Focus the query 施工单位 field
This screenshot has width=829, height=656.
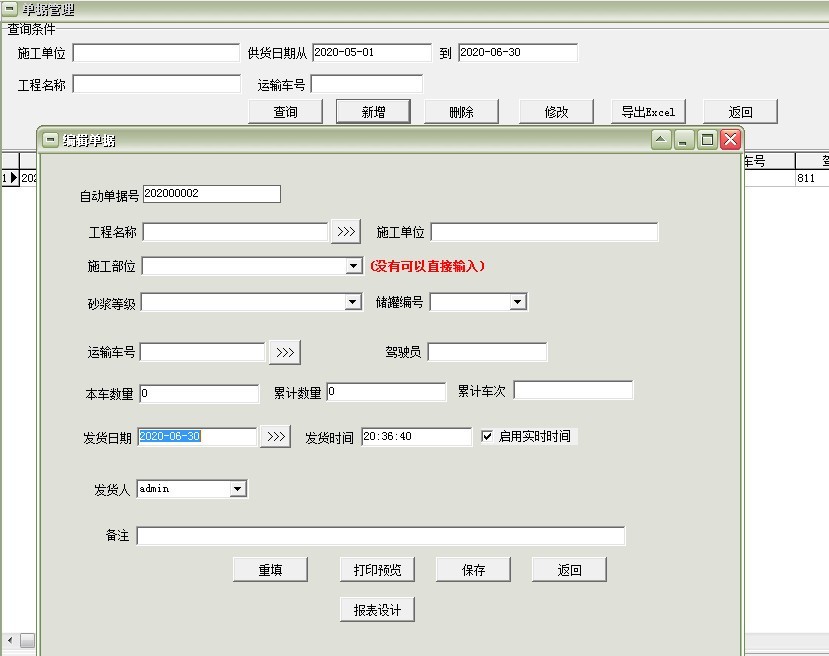(x=156, y=52)
